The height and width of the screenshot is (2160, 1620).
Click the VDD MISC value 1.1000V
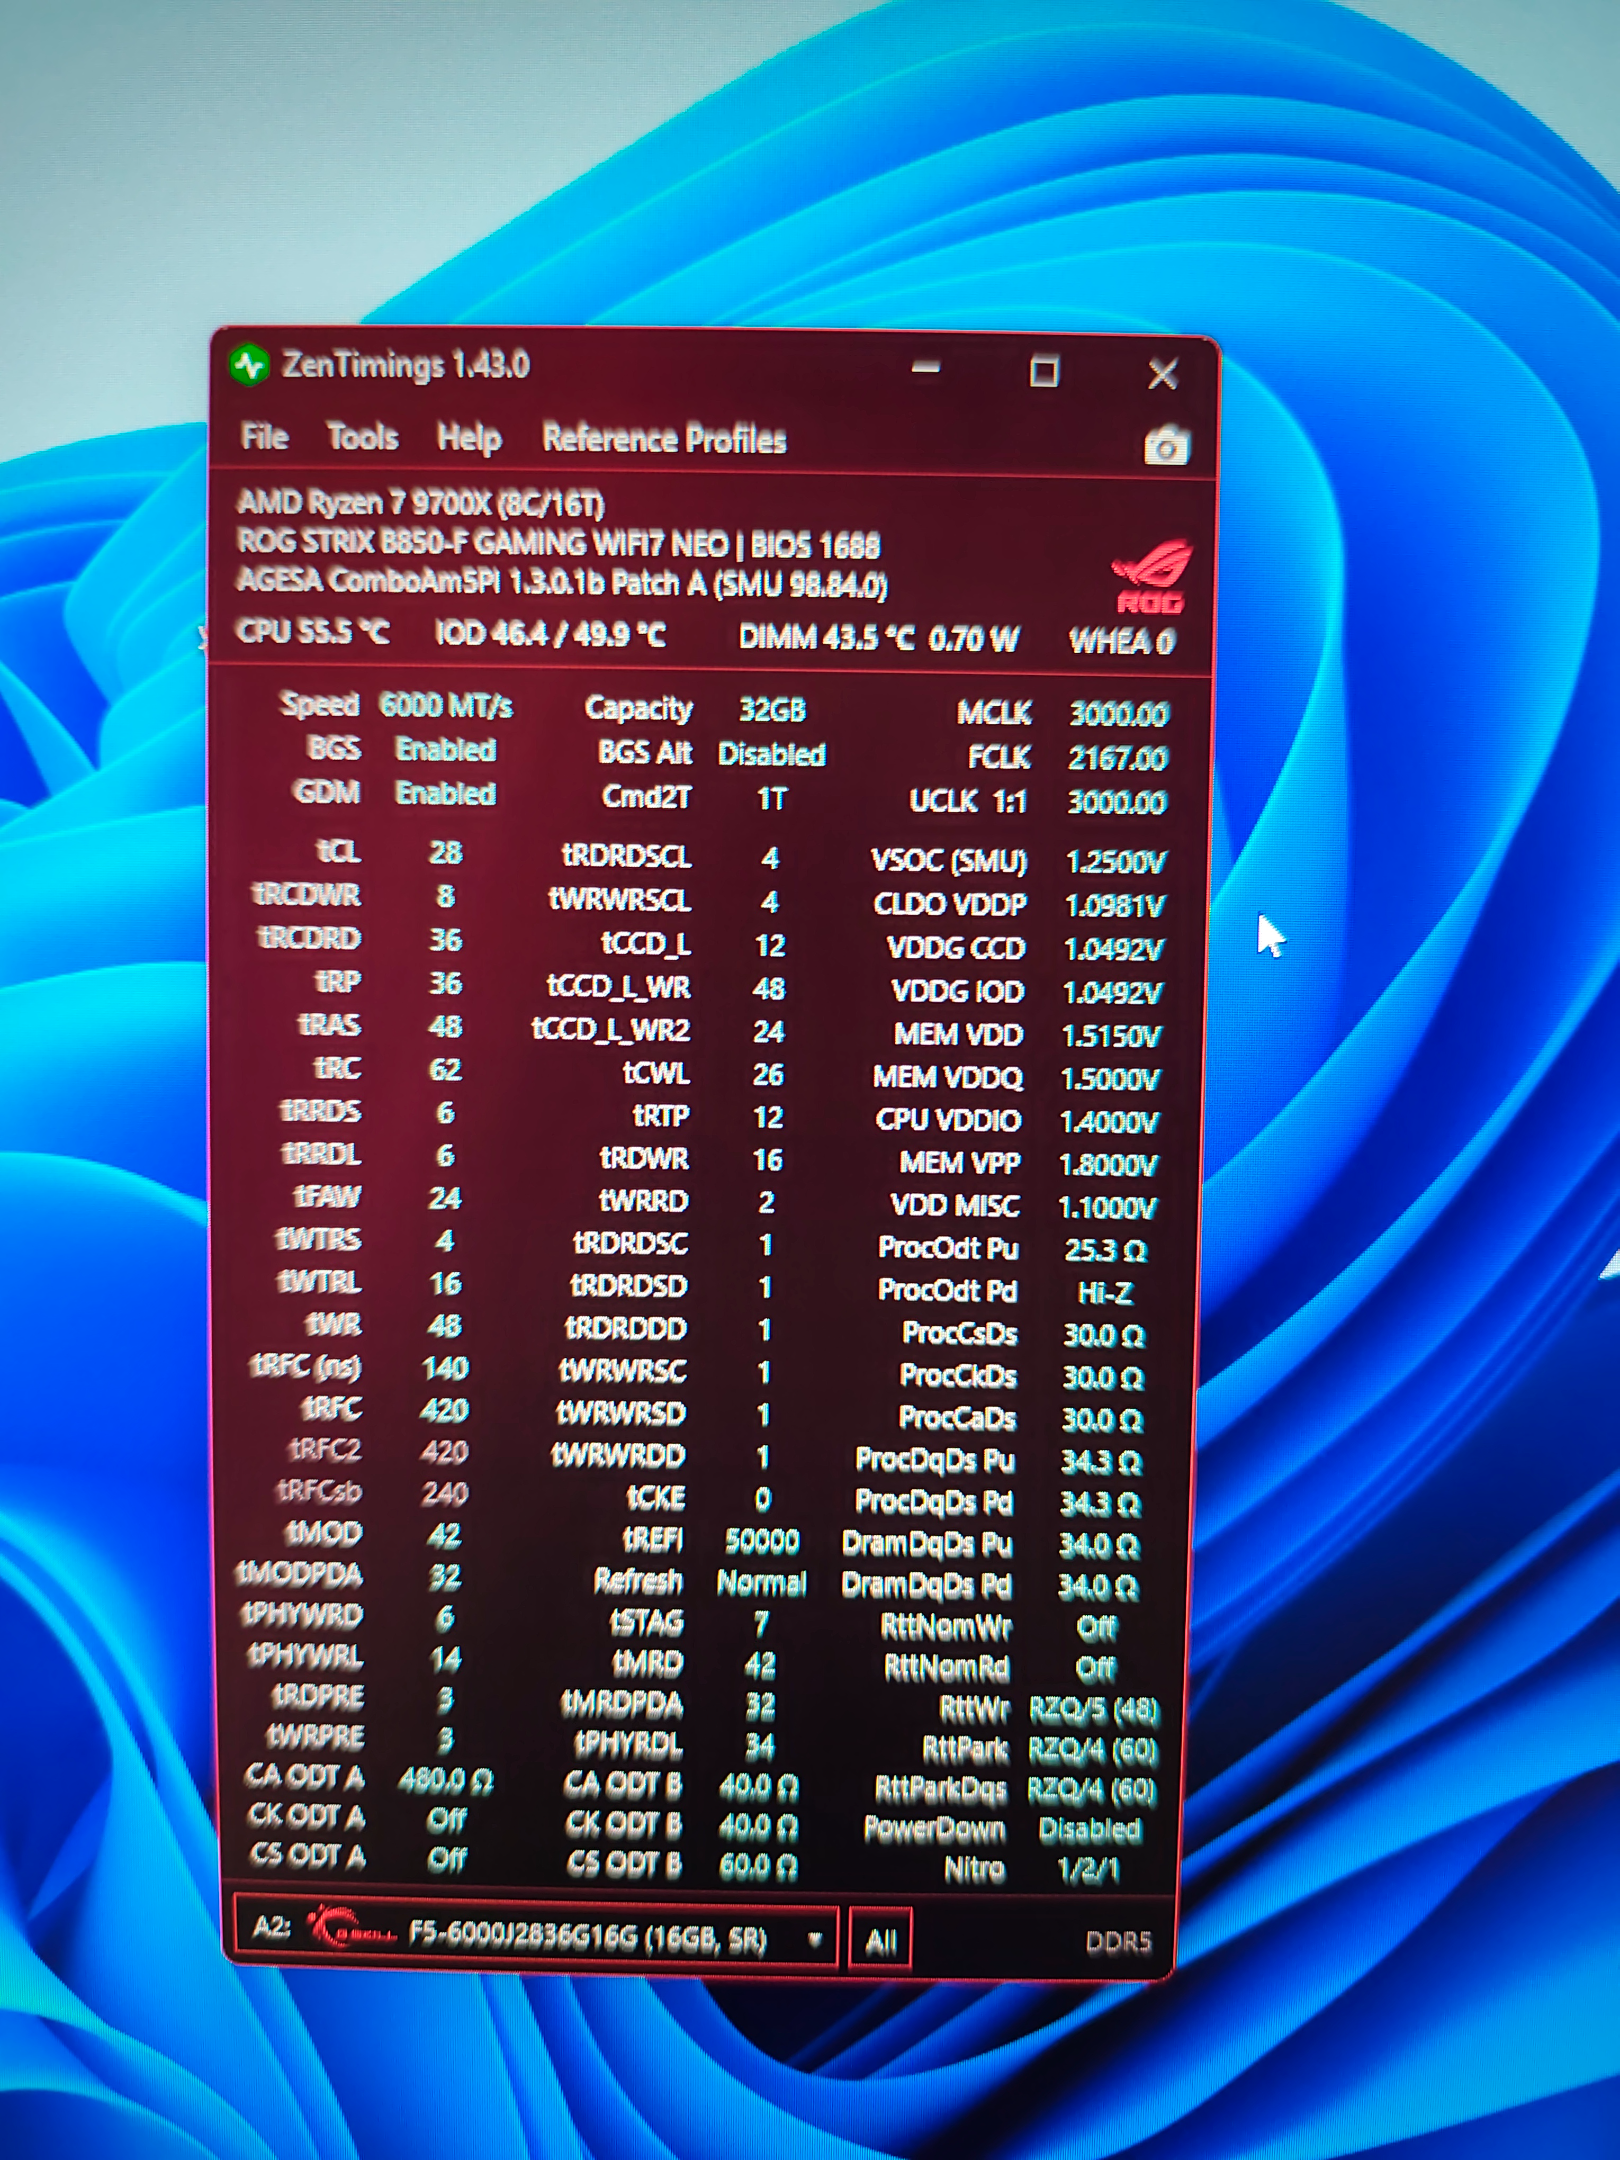[1108, 1208]
